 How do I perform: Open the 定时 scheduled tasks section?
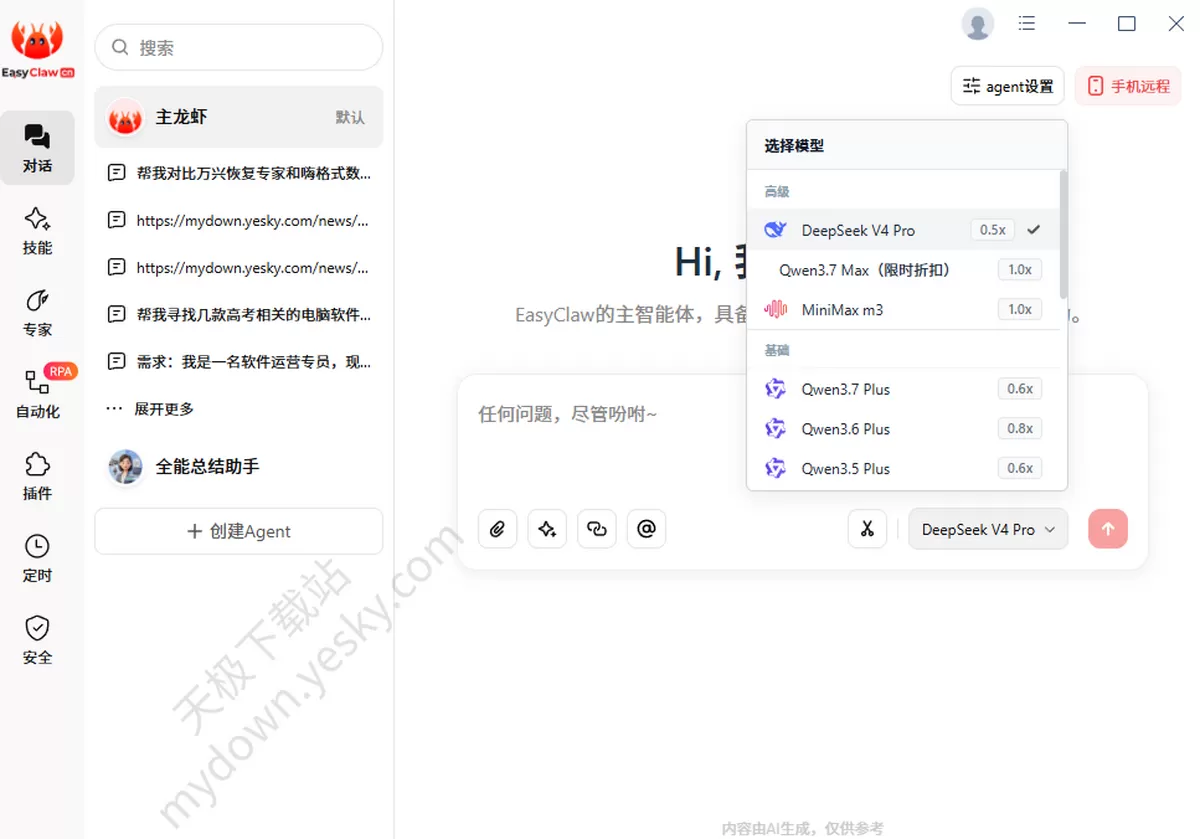[x=37, y=558]
